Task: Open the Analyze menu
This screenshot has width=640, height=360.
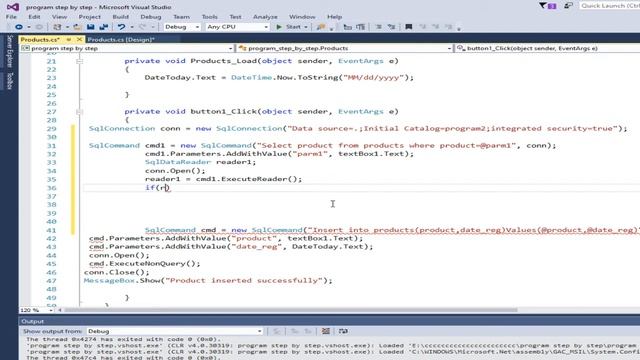Action: pos(265,17)
